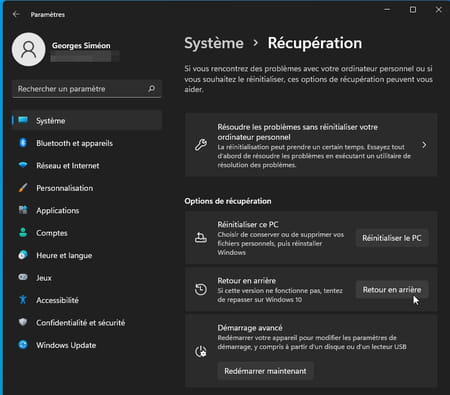The height and width of the screenshot is (395, 450).
Task: Expand the Résoudre les problèmes chevron
Action: tap(424, 145)
